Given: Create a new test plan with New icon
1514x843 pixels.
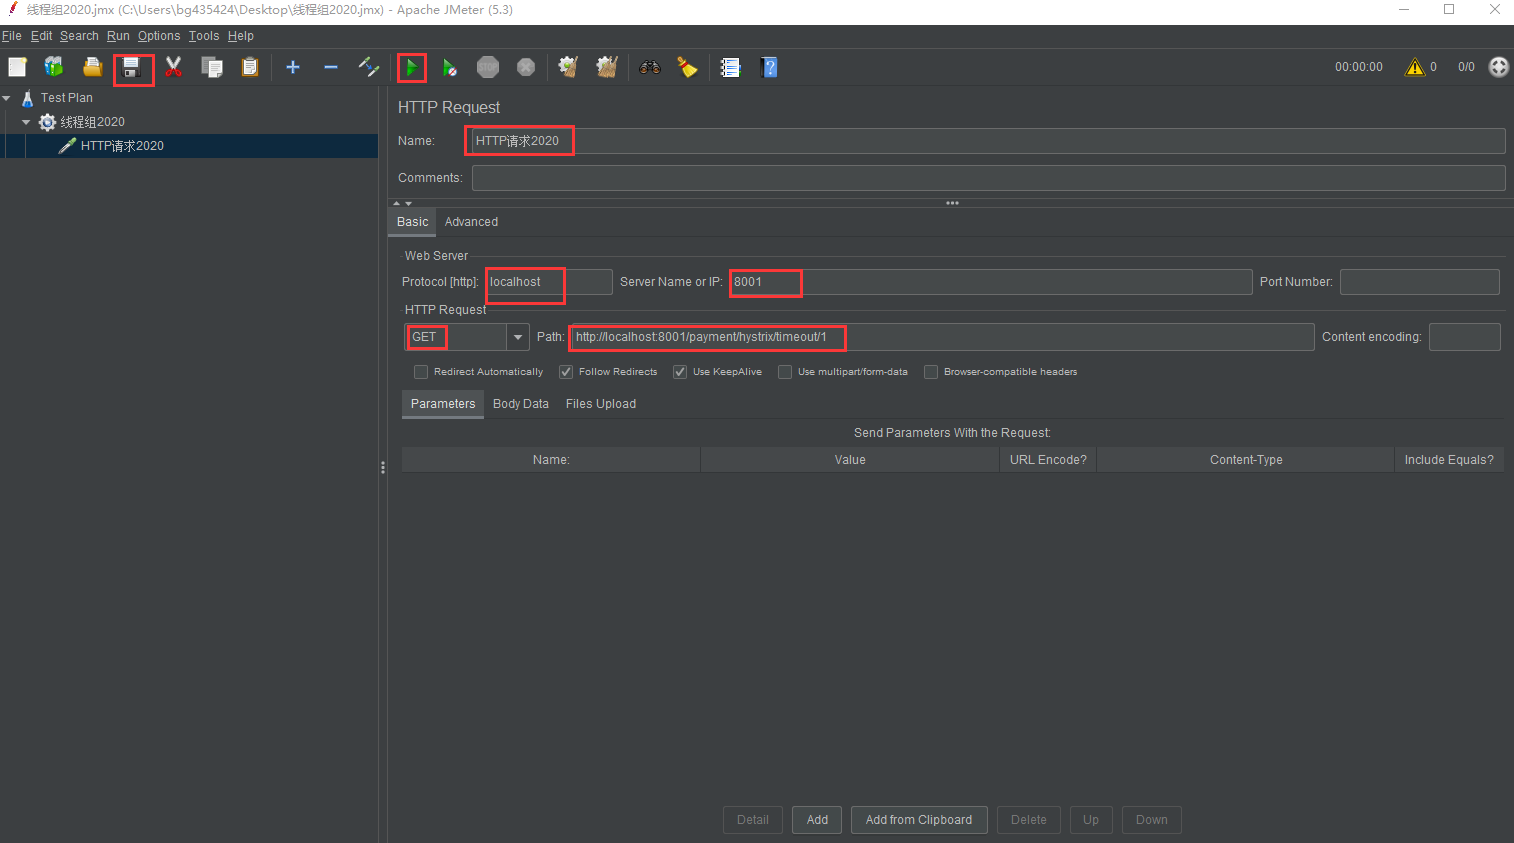Looking at the screenshot, I should click(x=17, y=67).
